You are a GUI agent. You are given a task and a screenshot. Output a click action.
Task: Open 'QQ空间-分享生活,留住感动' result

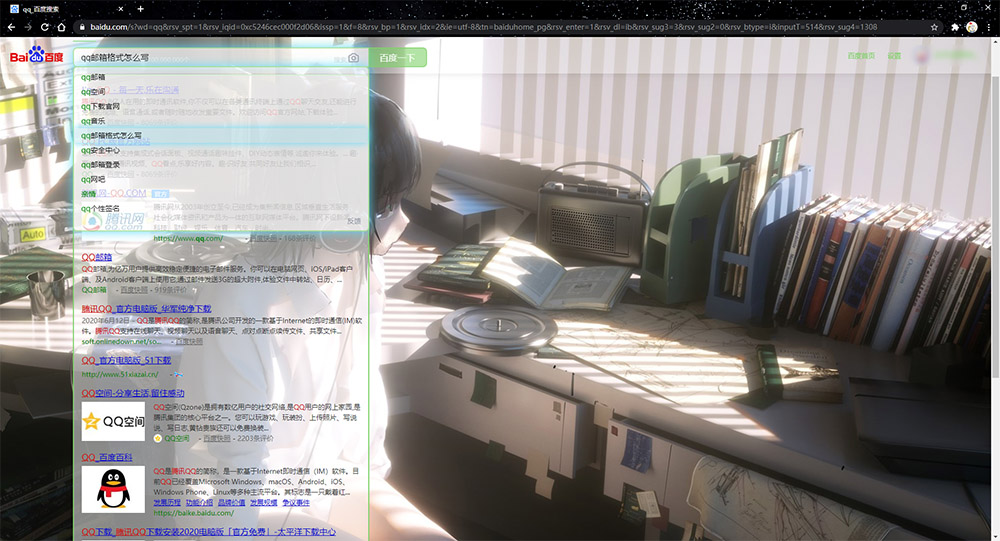point(133,394)
